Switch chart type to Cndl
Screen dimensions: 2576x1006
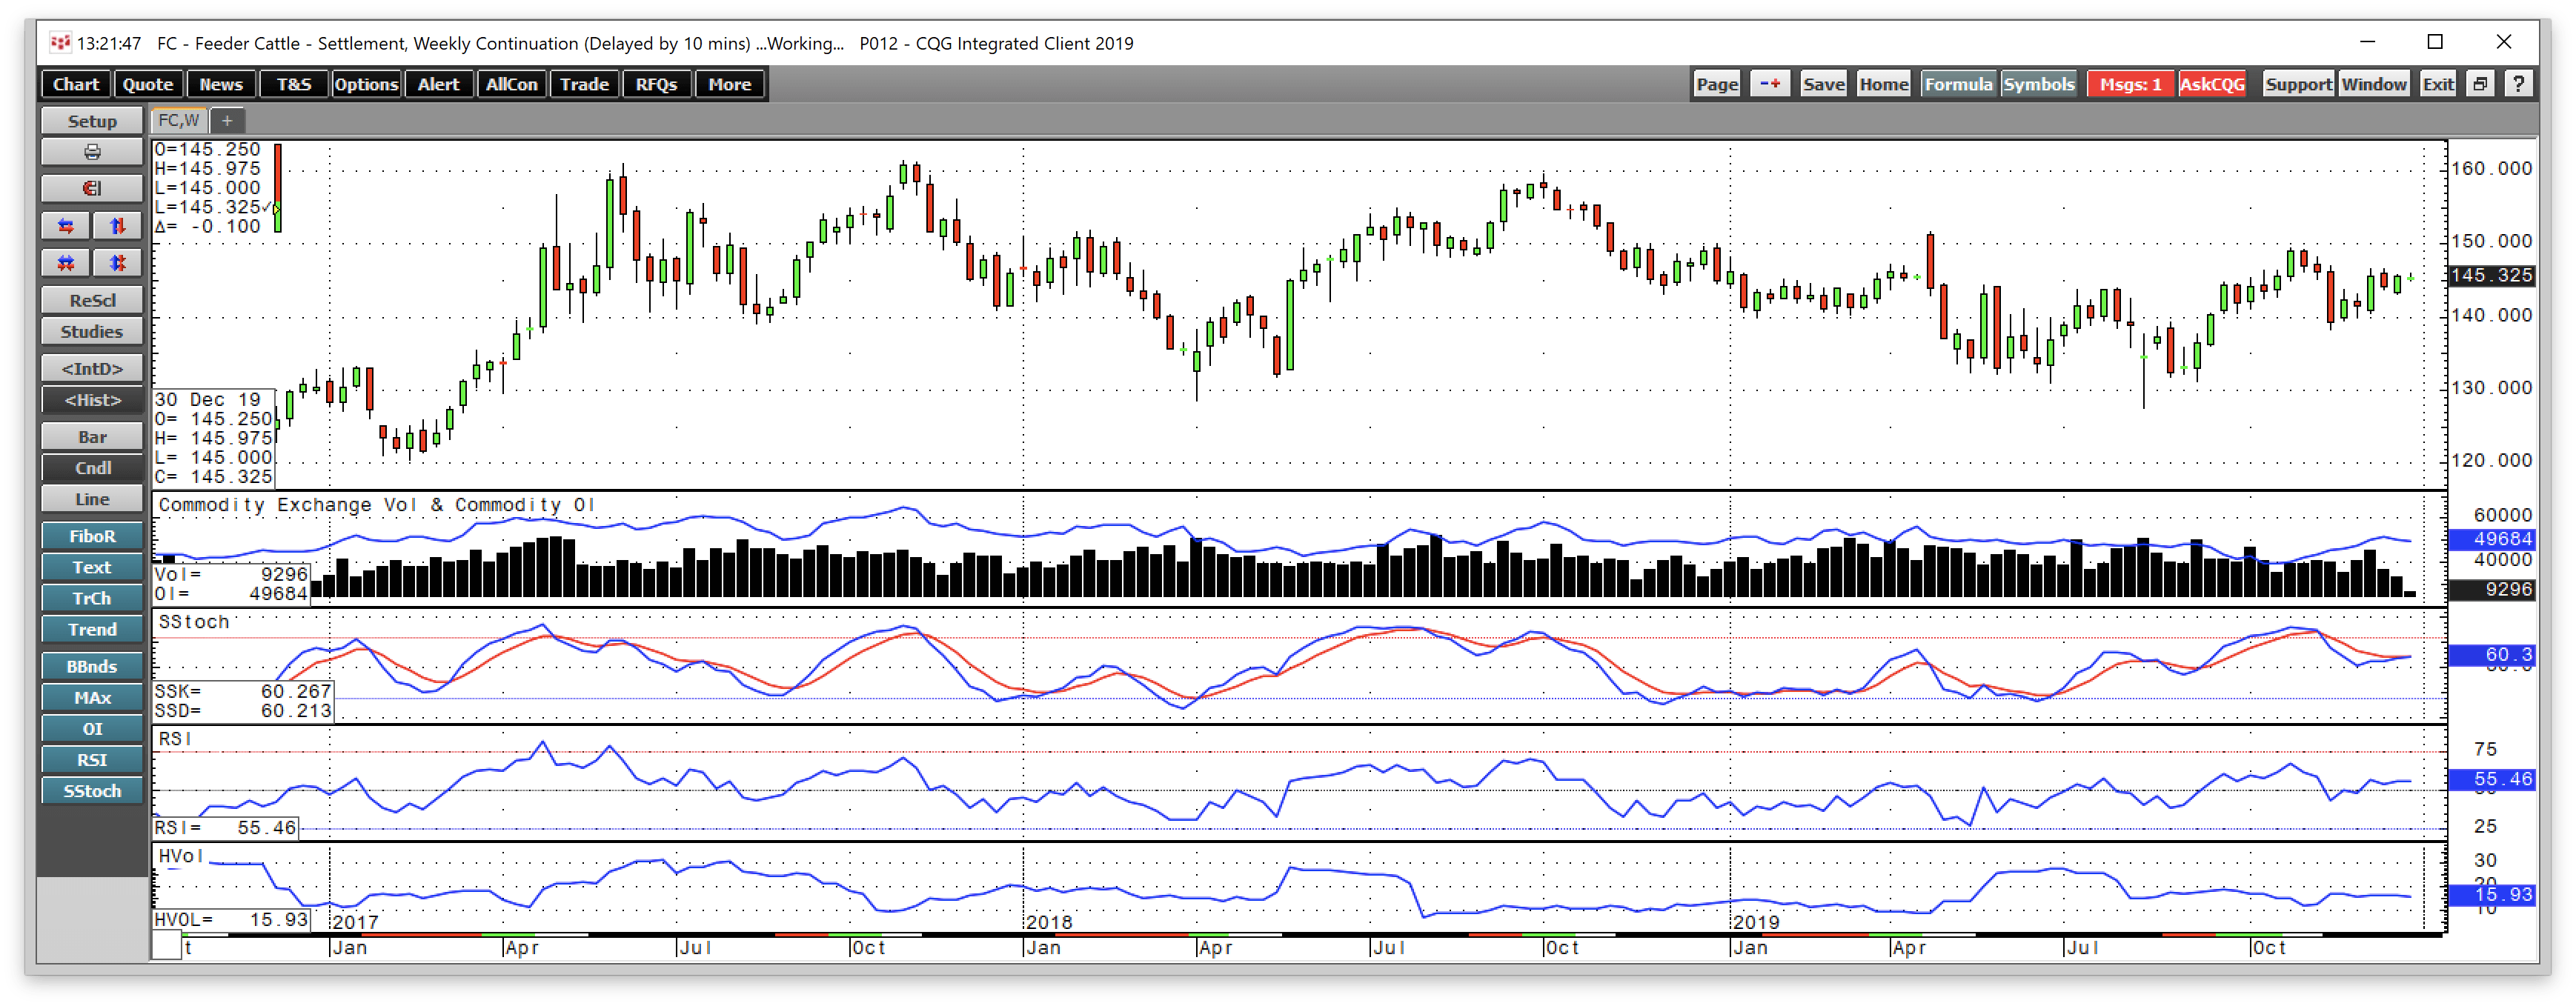click(x=92, y=468)
